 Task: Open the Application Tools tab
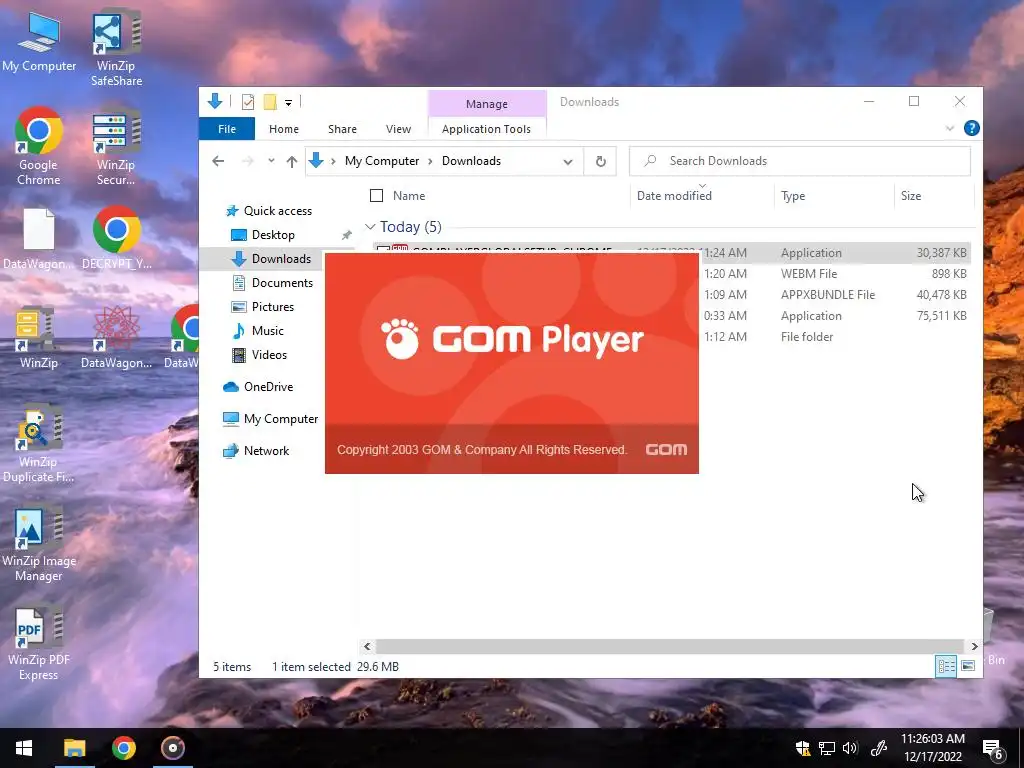coord(487,129)
